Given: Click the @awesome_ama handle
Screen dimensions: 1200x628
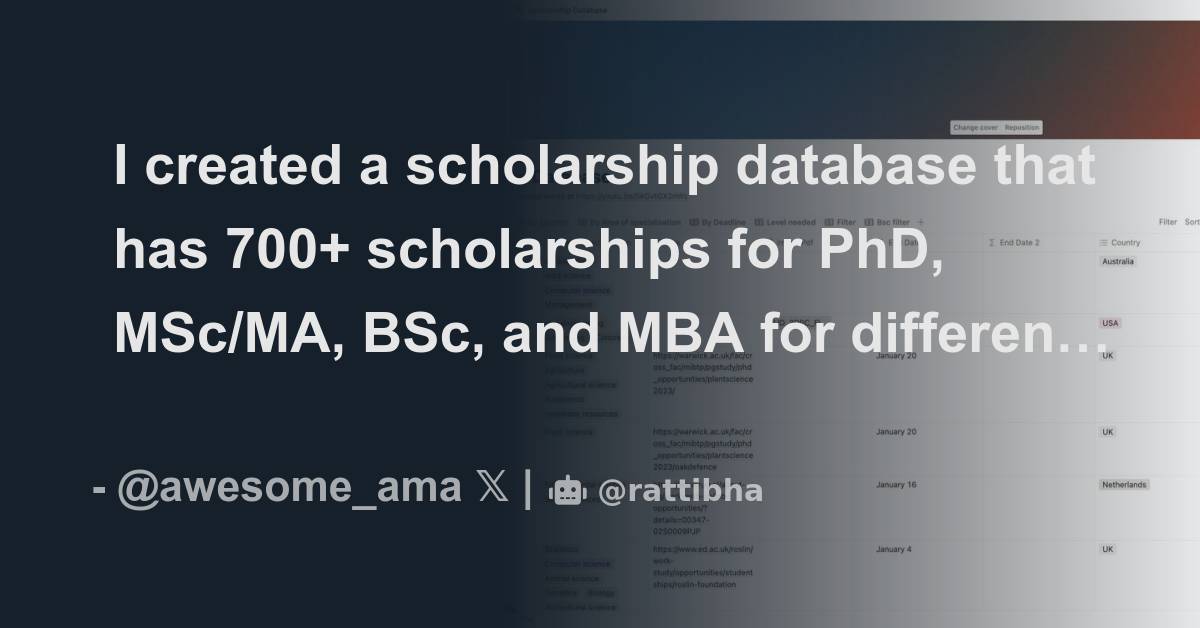Looking at the screenshot, I should point(289,489).
